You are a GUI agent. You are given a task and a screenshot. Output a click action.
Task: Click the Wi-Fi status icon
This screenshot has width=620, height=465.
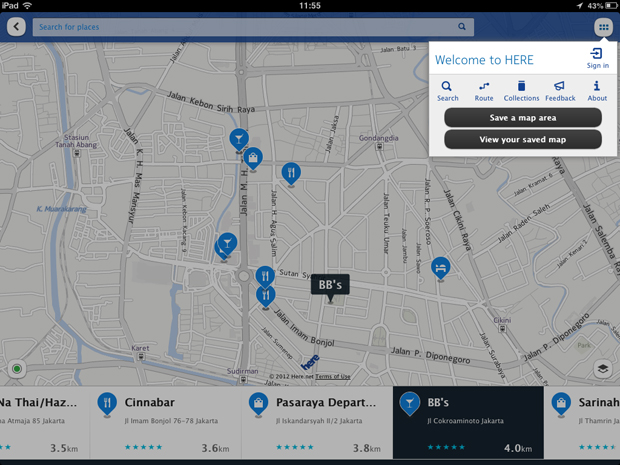[x=27, y=6]
